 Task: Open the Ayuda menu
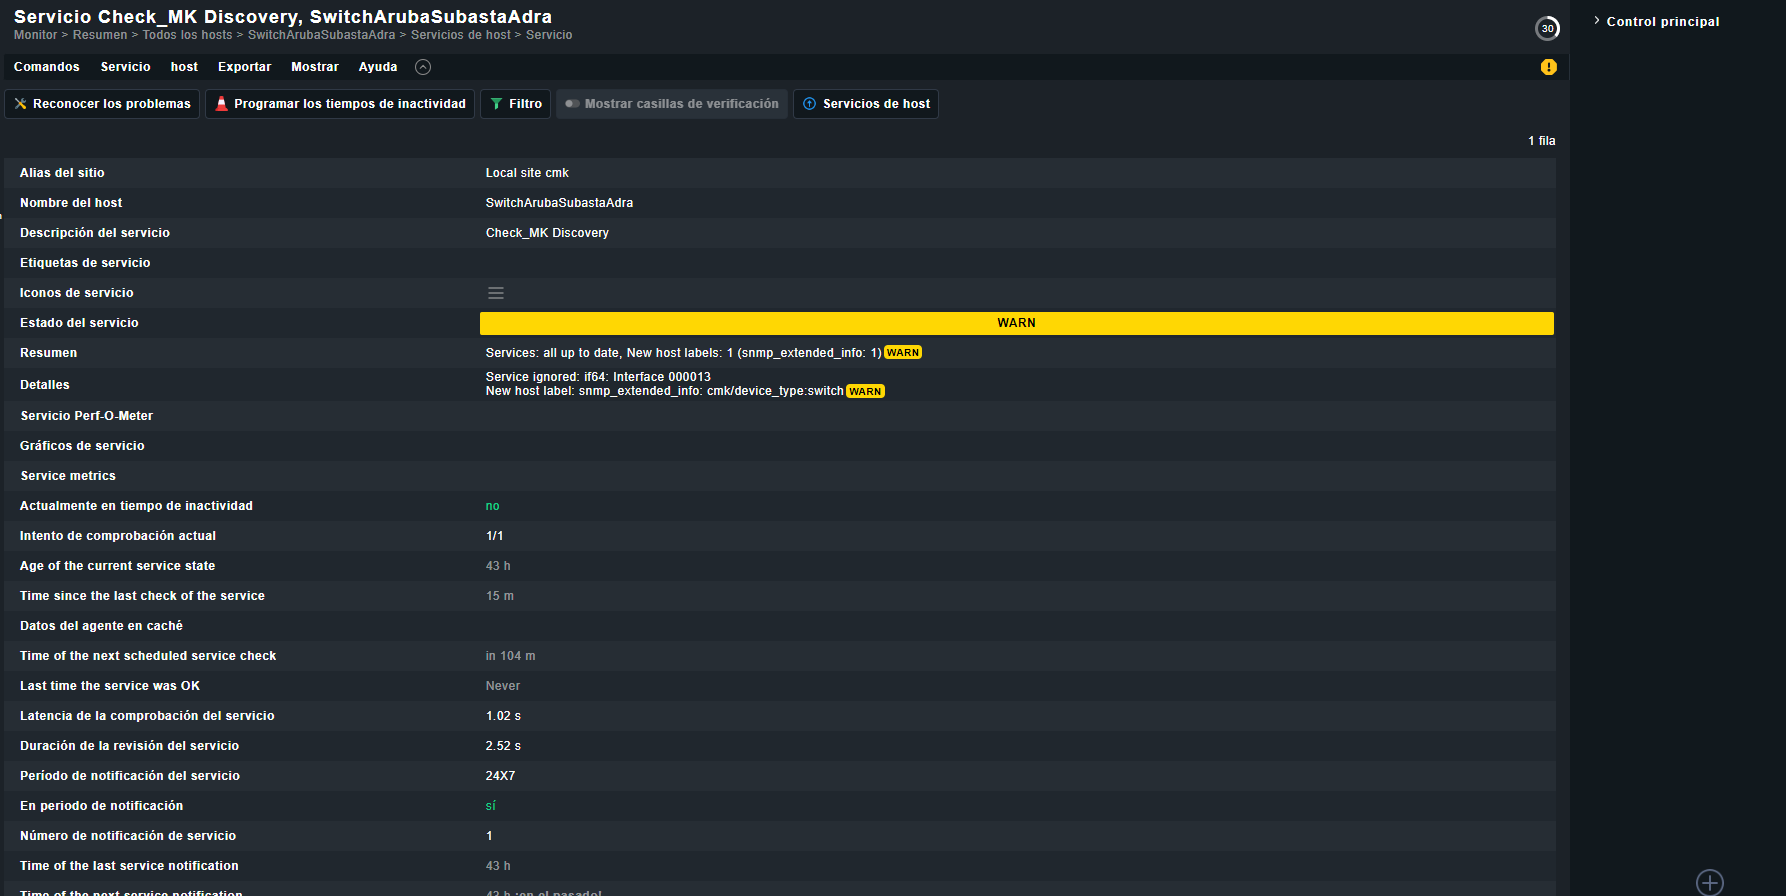coord(377,67)
